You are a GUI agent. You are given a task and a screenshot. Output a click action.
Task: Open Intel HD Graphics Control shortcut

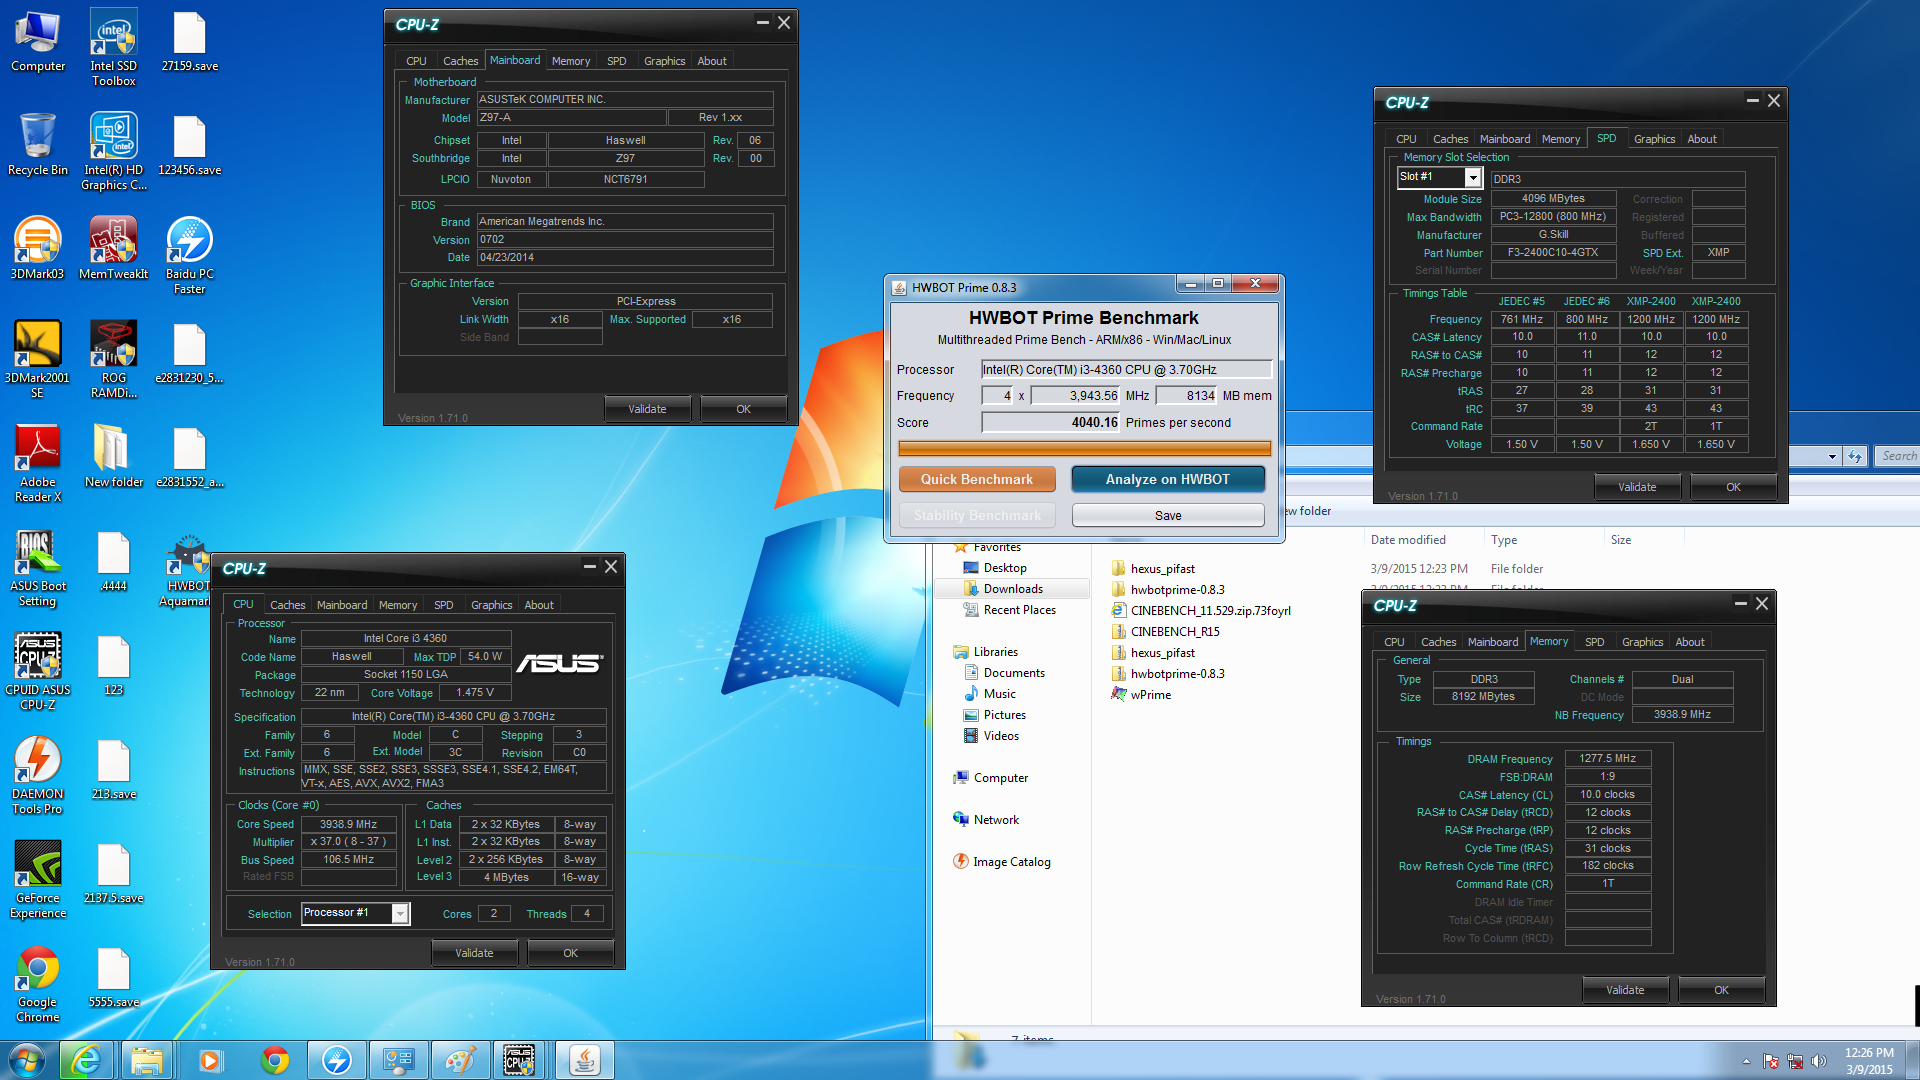(114, 151)
